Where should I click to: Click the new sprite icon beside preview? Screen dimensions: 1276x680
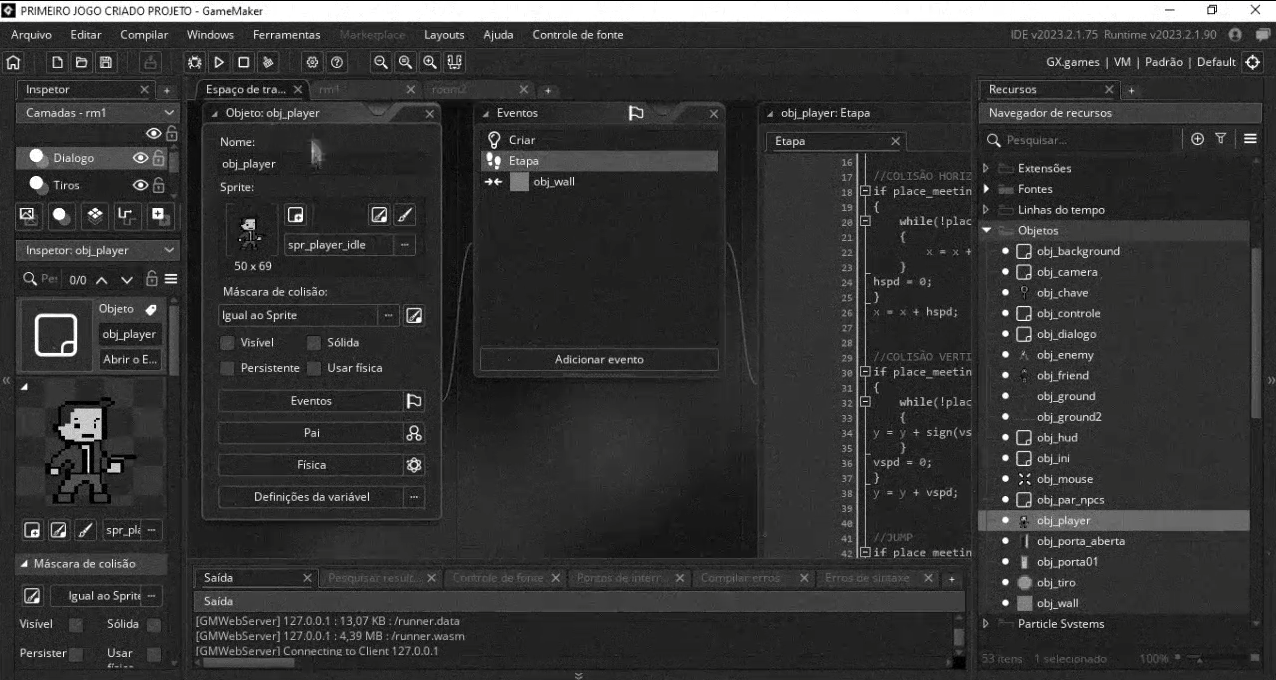[295, 214]
